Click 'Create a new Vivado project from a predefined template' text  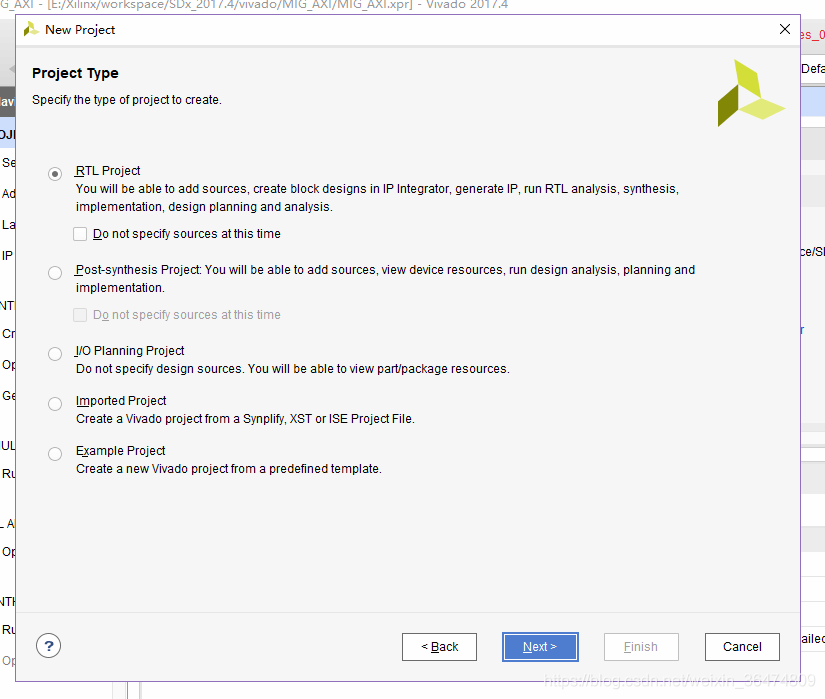point(229,469)
